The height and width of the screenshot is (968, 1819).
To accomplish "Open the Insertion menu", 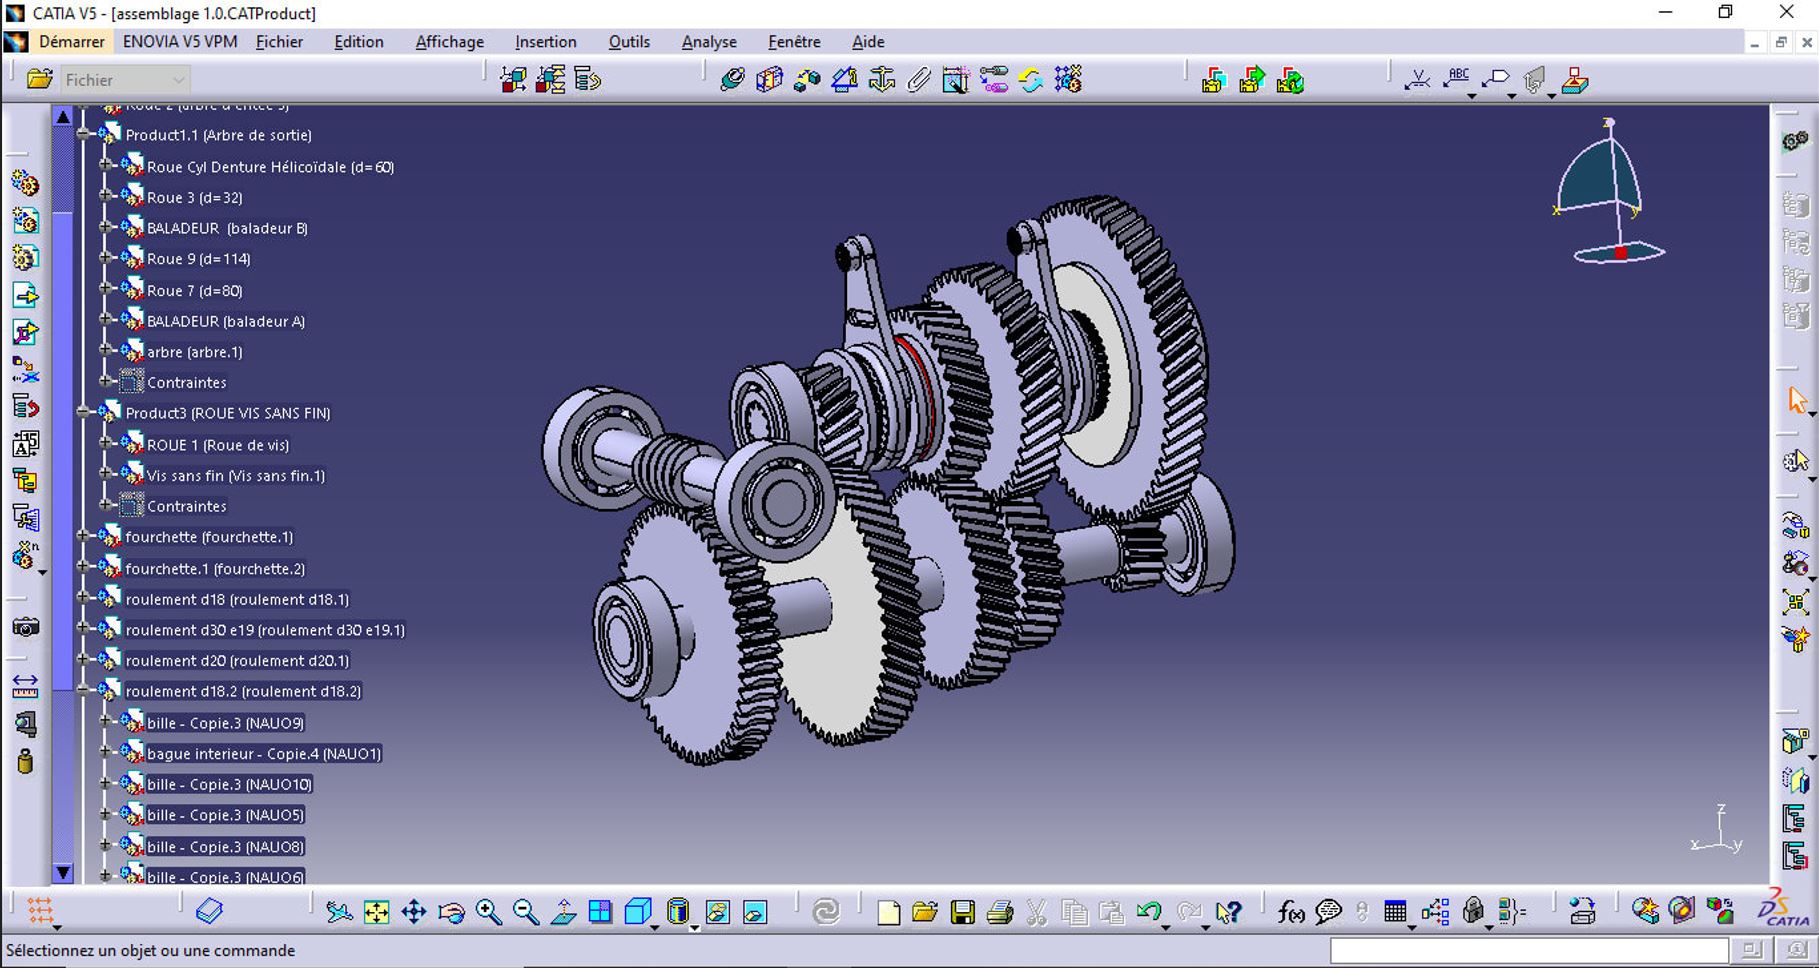I will 545,42.
